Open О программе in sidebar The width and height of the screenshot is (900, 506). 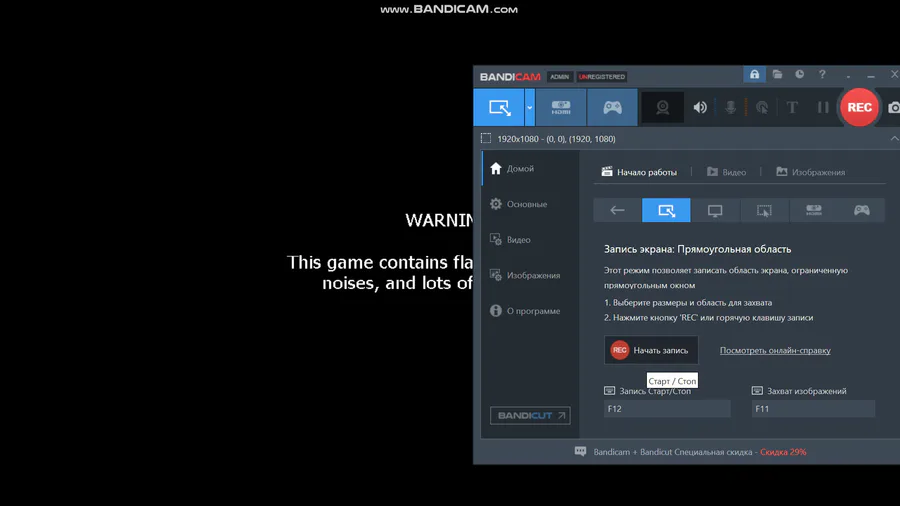[530, 311]
